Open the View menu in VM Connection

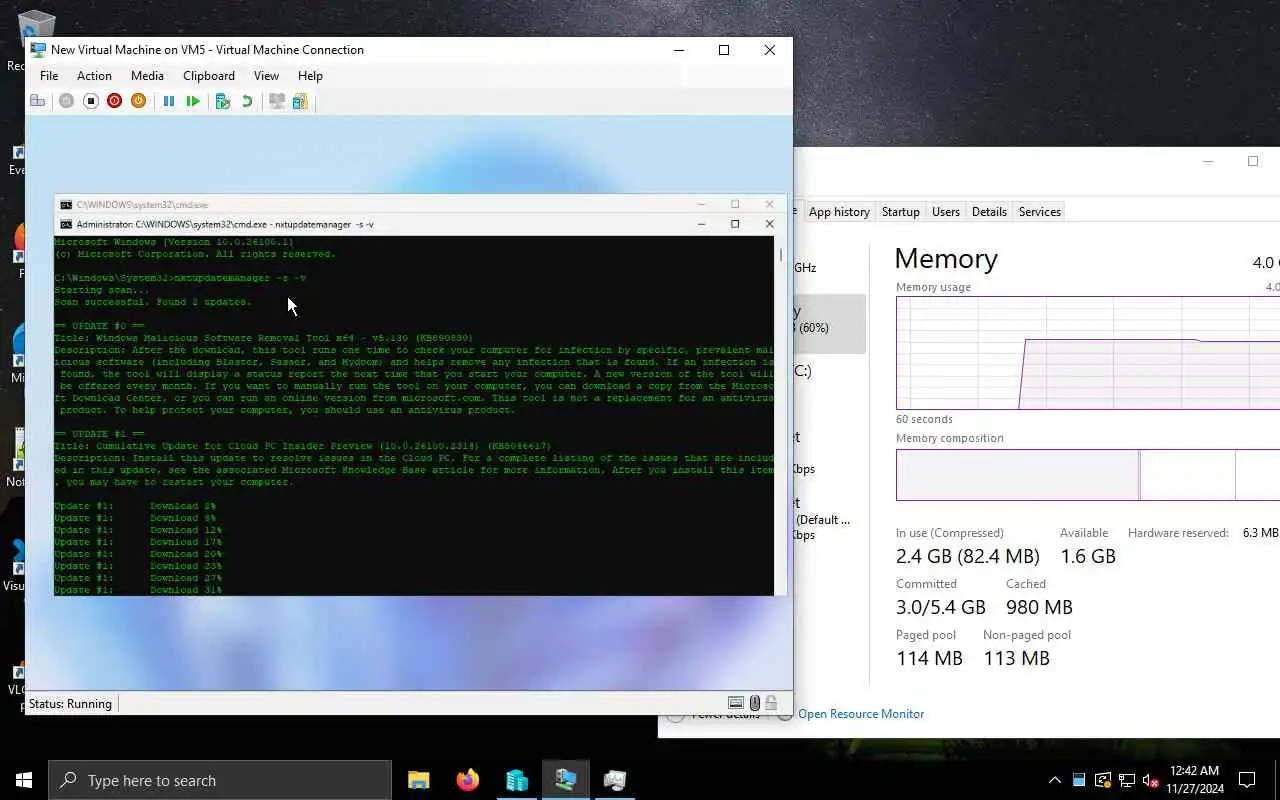(266, 76)
